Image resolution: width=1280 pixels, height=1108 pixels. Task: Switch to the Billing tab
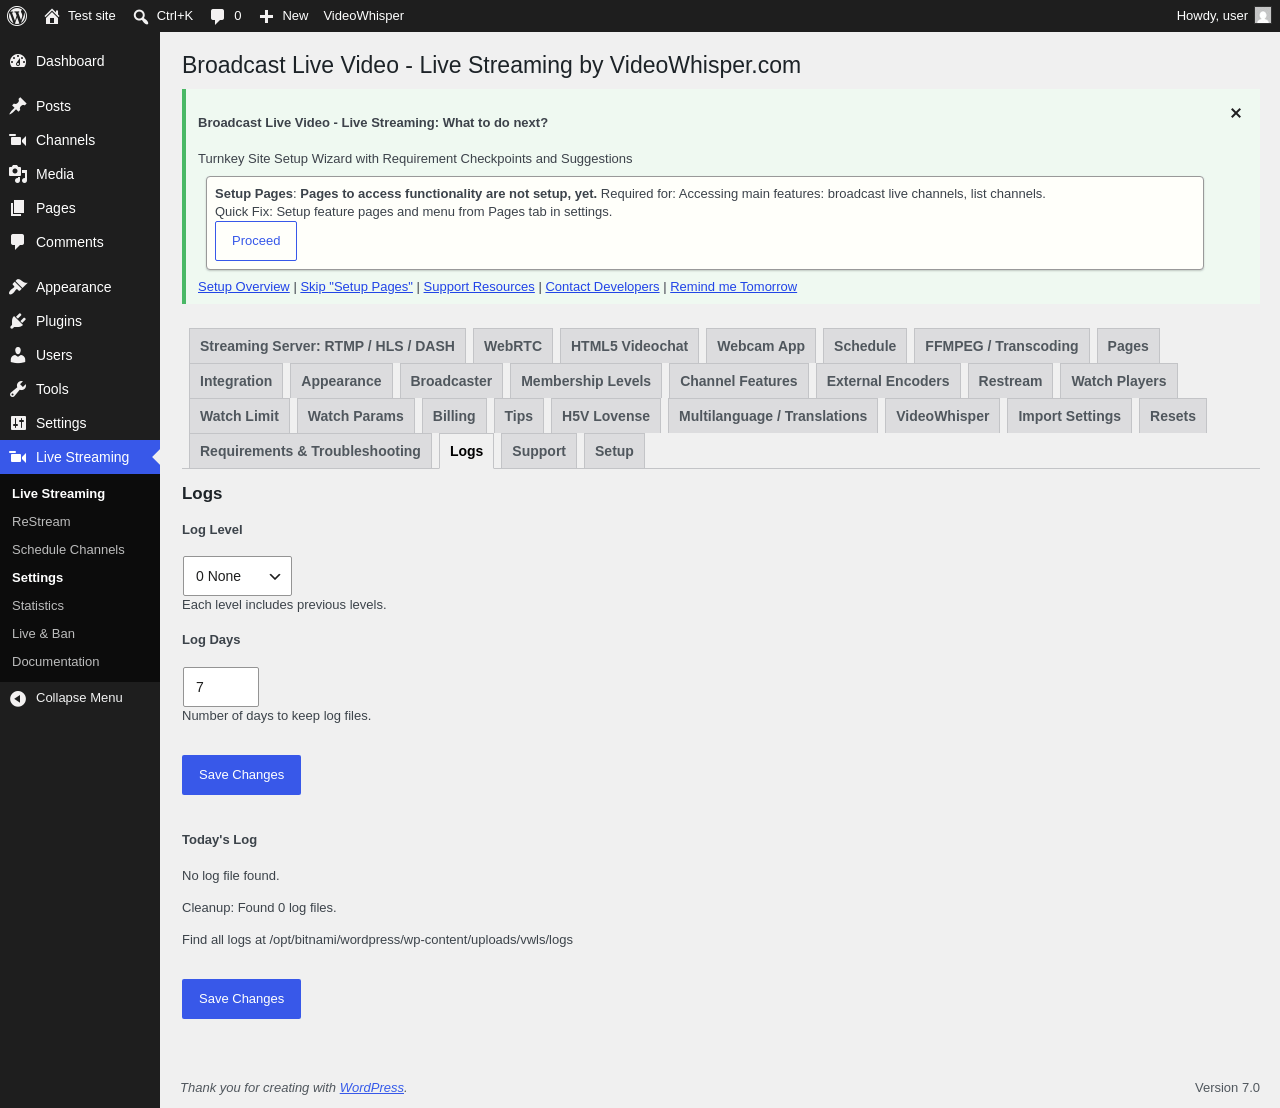[x=454, y=416]
